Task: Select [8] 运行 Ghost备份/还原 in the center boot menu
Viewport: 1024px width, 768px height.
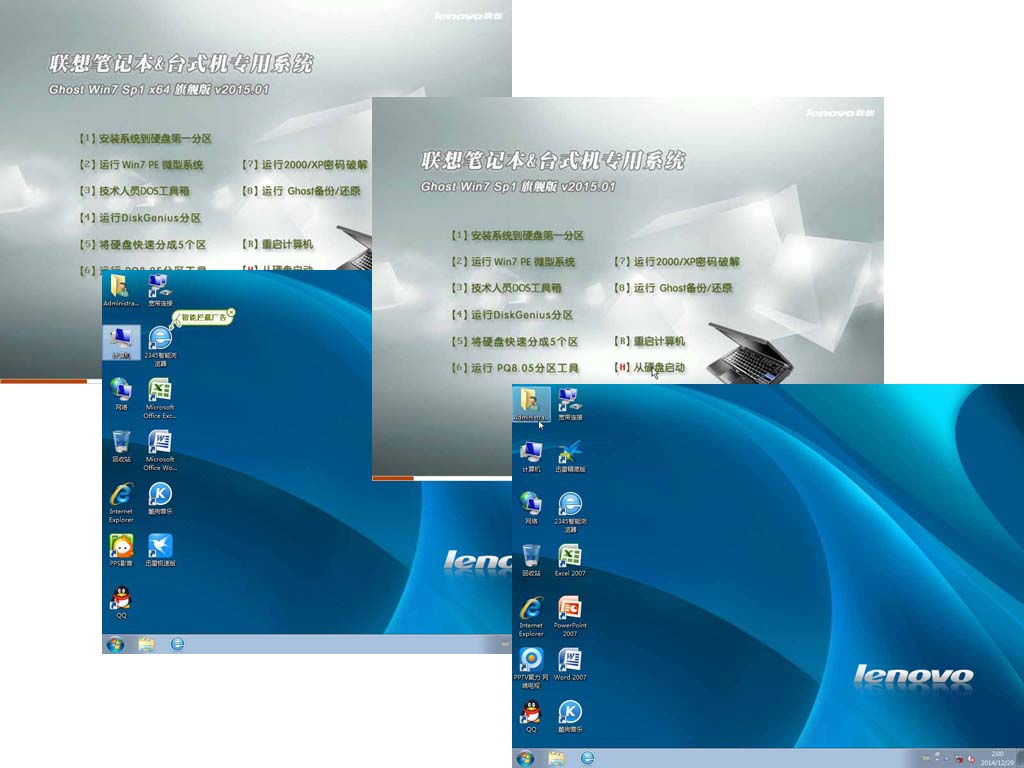Action: pos(673,287)
